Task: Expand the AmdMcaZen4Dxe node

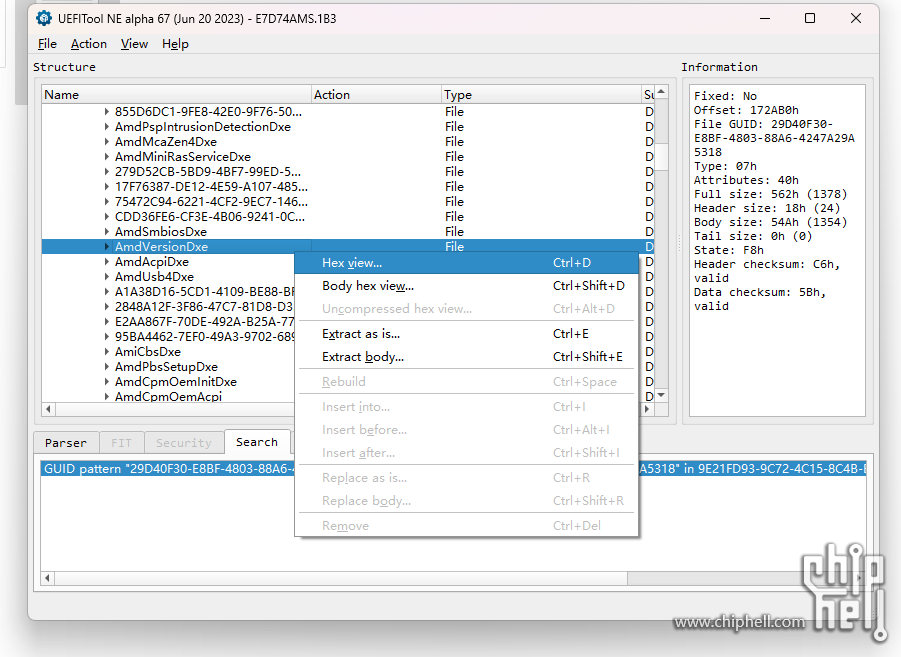Action: pos(106,141)
